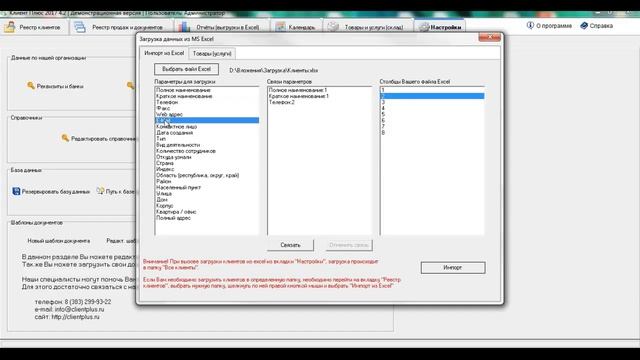Select Краткое наименование in Параметры для загрузки list

(207, 96)
